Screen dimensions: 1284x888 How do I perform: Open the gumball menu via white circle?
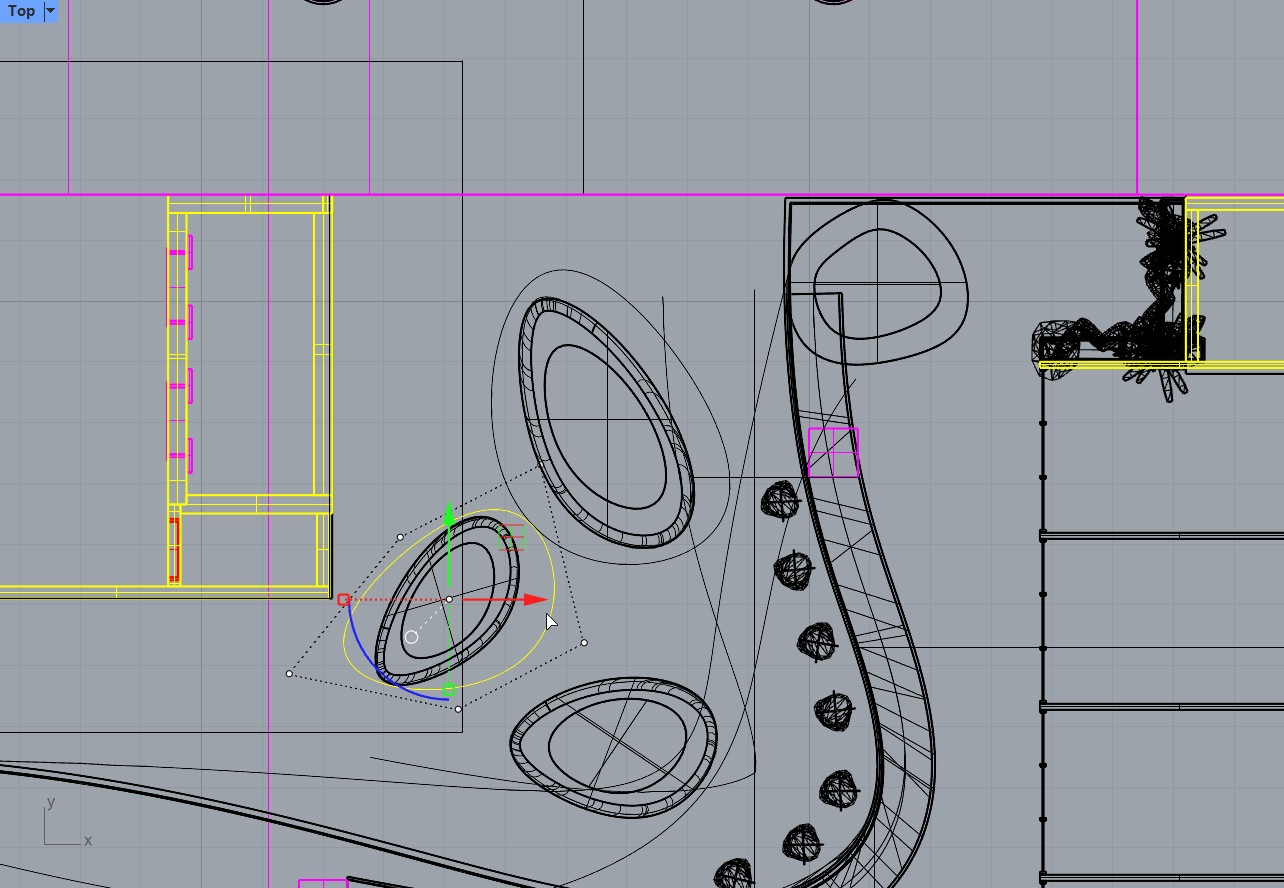(x=411, y=637)
